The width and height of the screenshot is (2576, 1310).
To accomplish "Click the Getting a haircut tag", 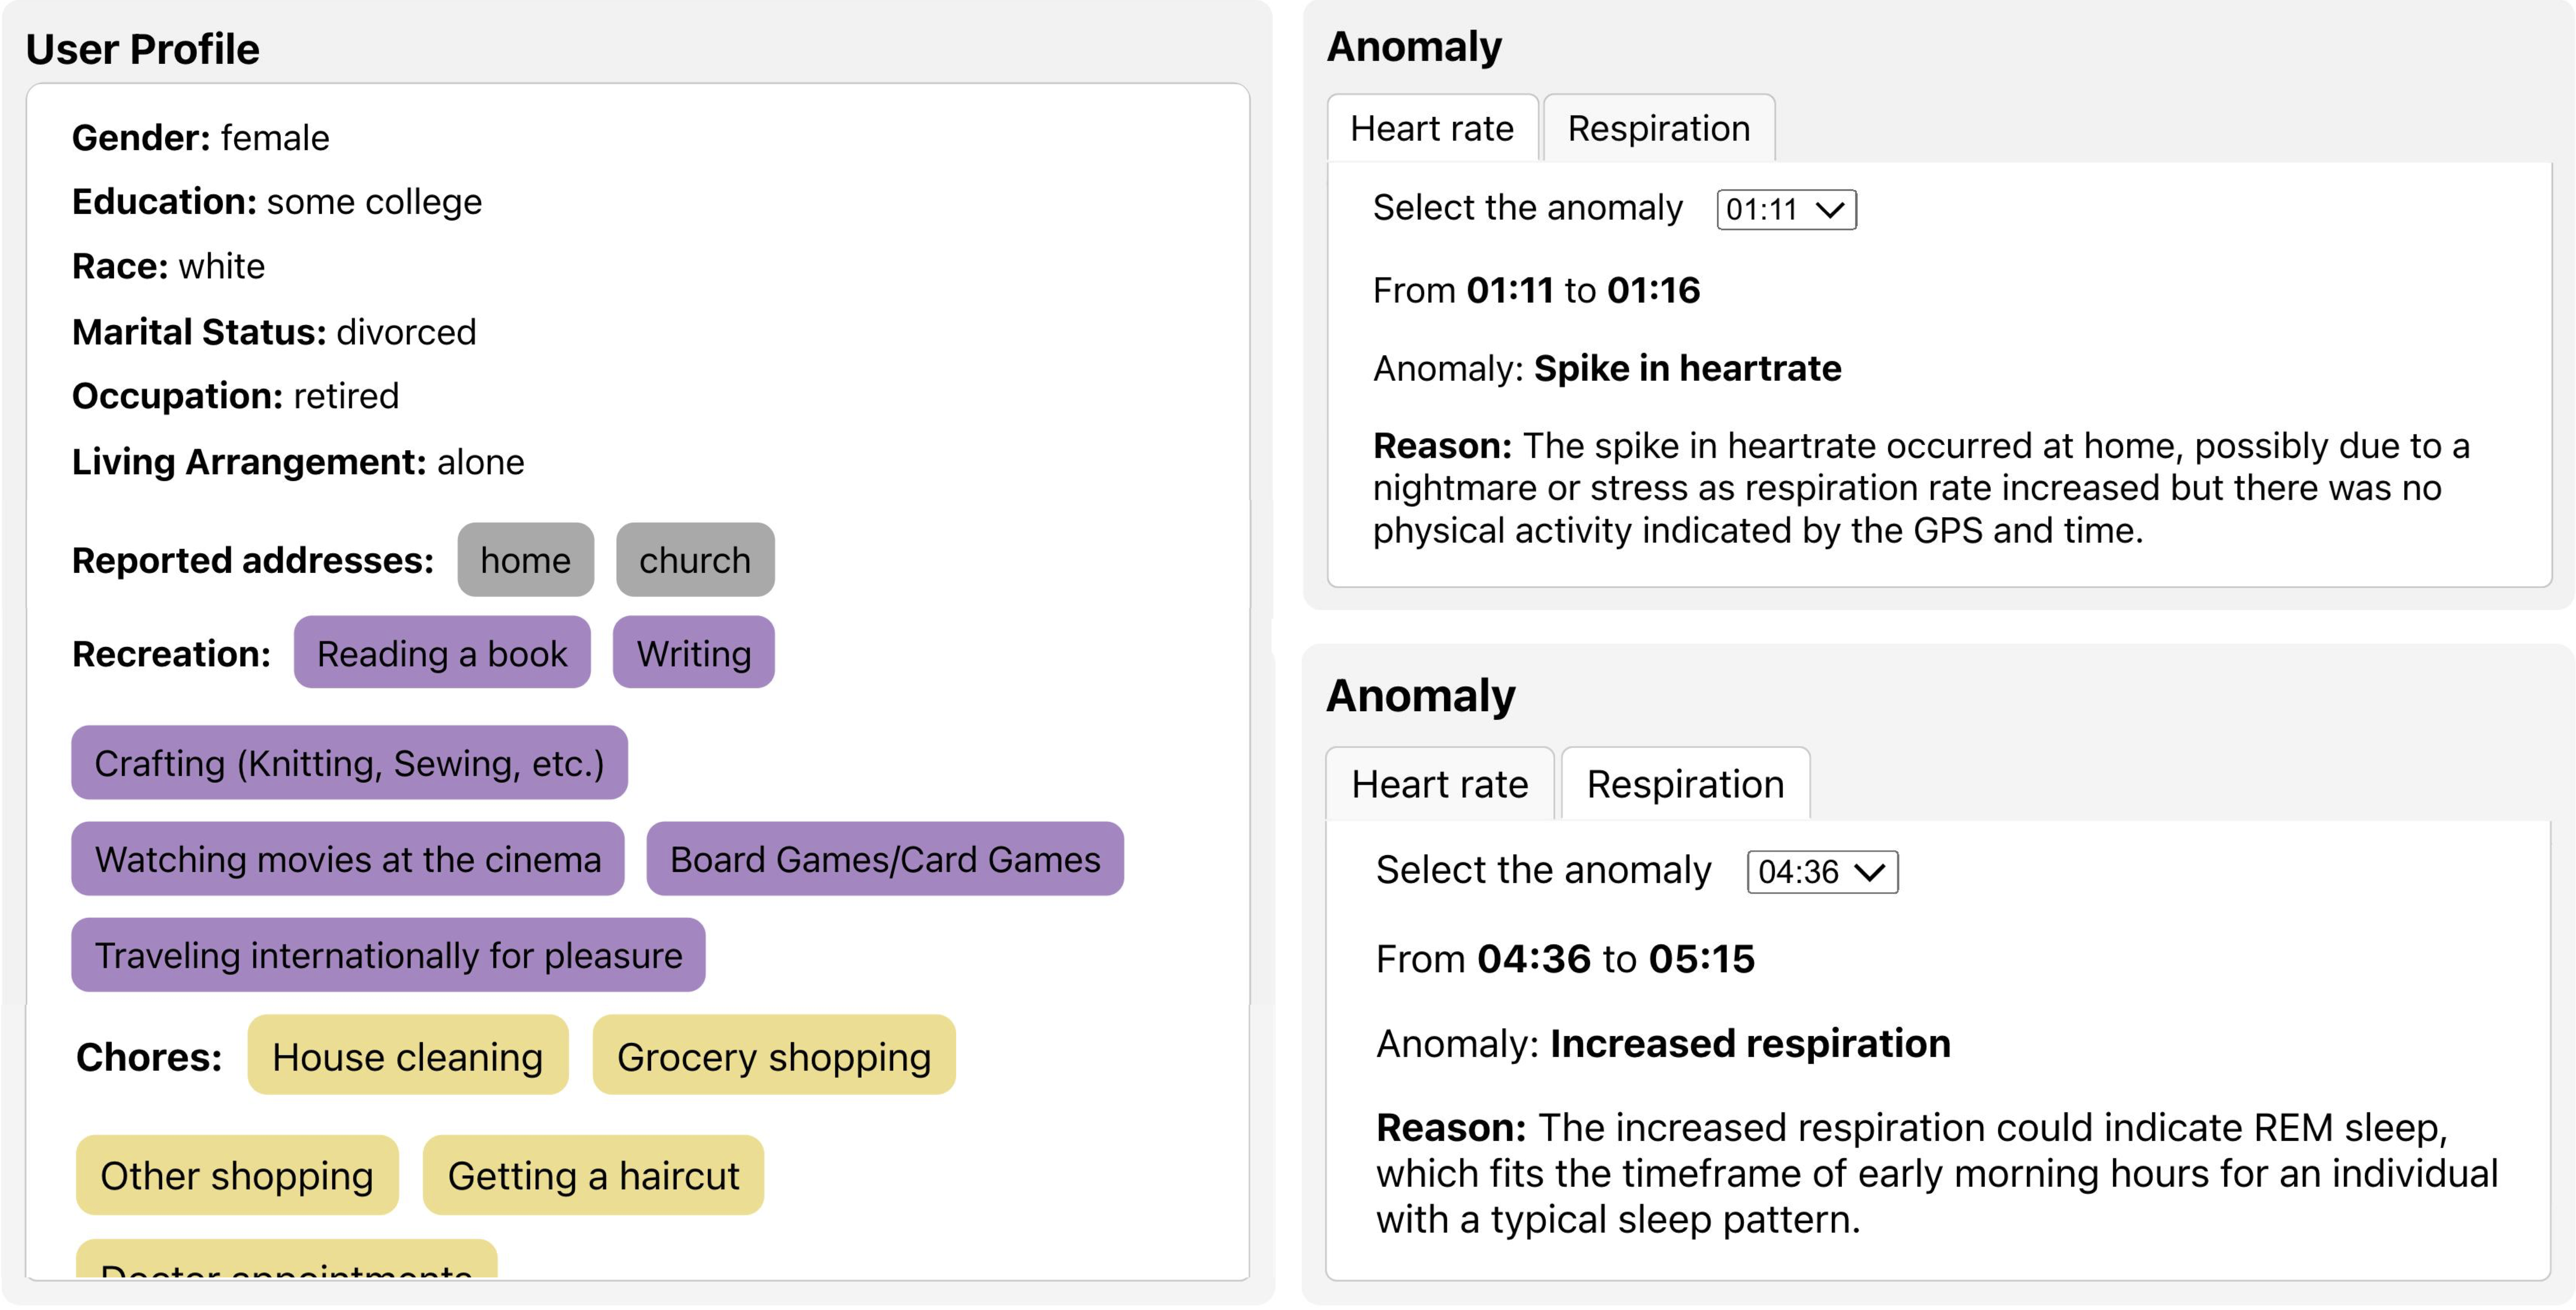I will [593, 1175].
